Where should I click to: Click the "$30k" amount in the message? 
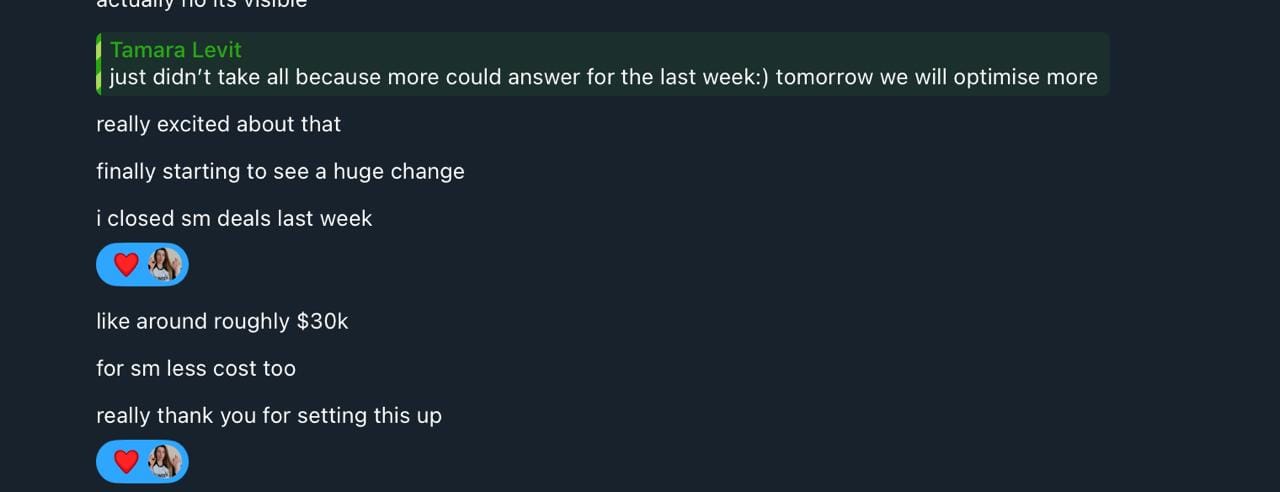[322, 321]
